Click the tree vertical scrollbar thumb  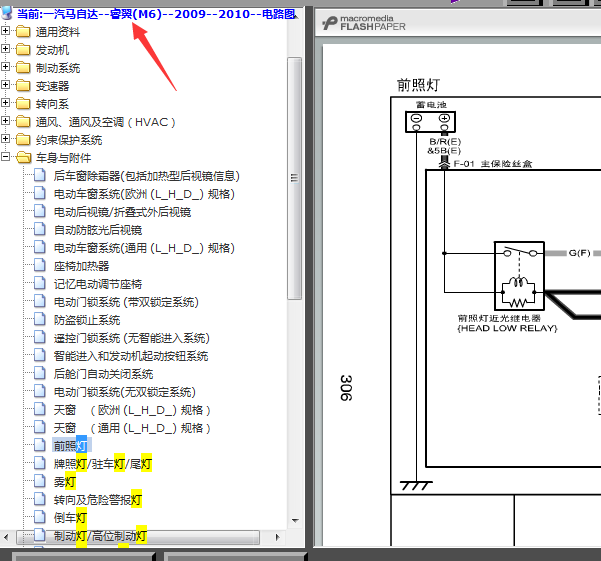point(294,178)
